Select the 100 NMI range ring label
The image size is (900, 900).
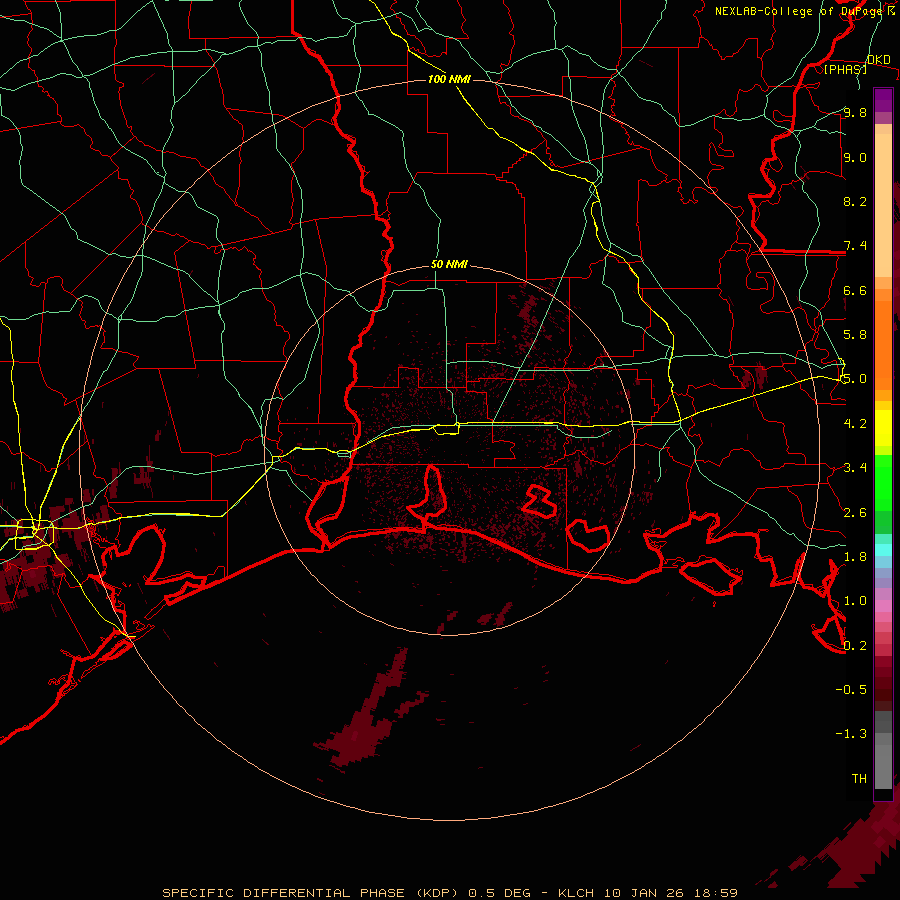(x=449, y=79)
